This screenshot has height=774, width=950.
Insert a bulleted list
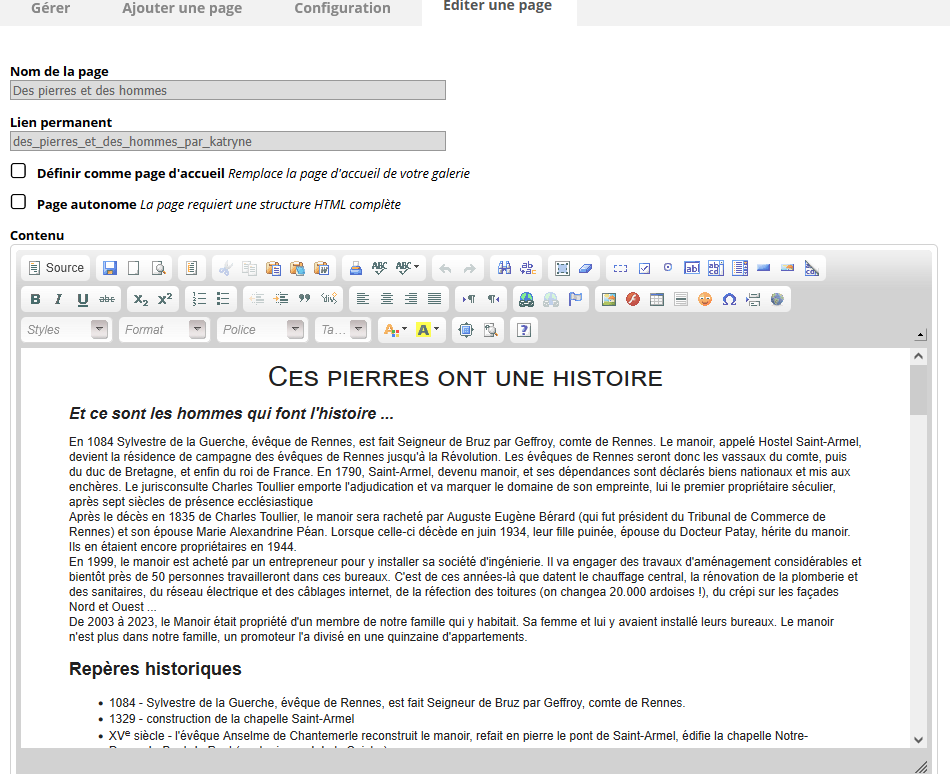pyautogui.click(x=223, y=299)
